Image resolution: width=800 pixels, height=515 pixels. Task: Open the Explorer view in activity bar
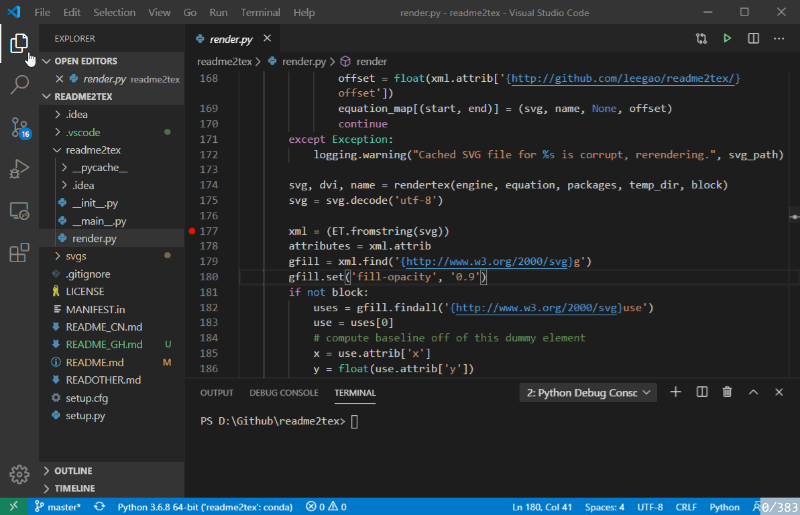[19, 43]
